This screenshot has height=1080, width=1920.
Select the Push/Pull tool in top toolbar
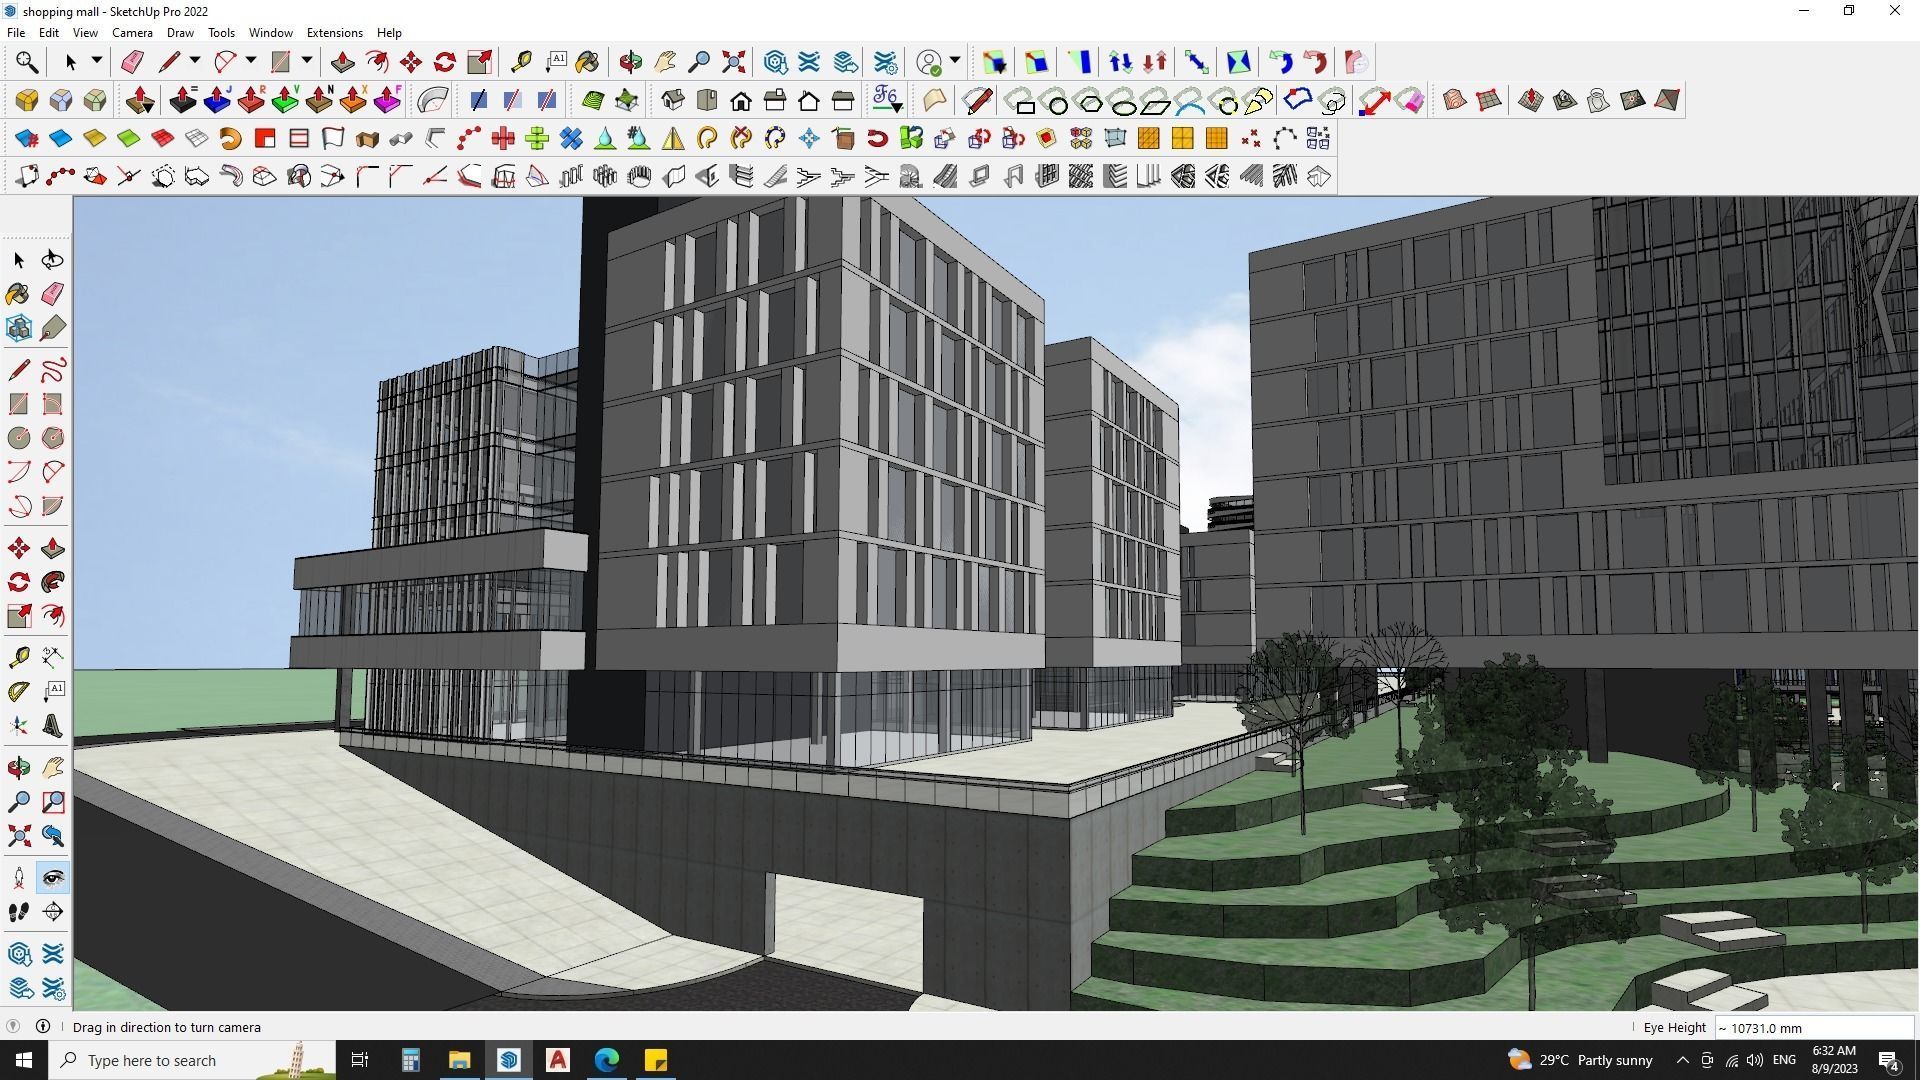pyautogui.click(x=342, y=62)
